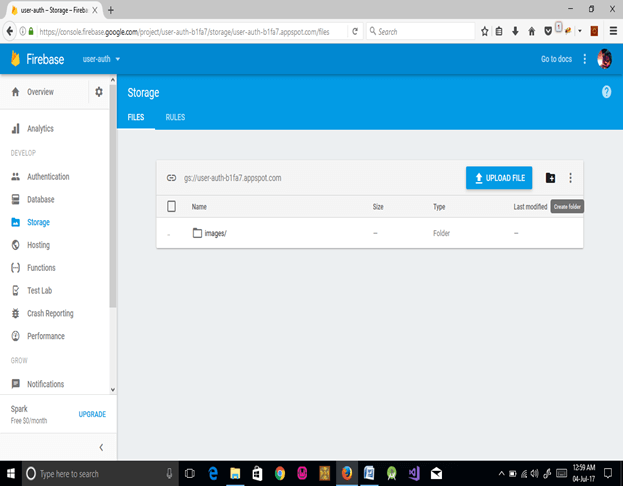This screenshot has height=486, width=623.
Task: Open the downloads arrow icon
Action: point(515,31)
